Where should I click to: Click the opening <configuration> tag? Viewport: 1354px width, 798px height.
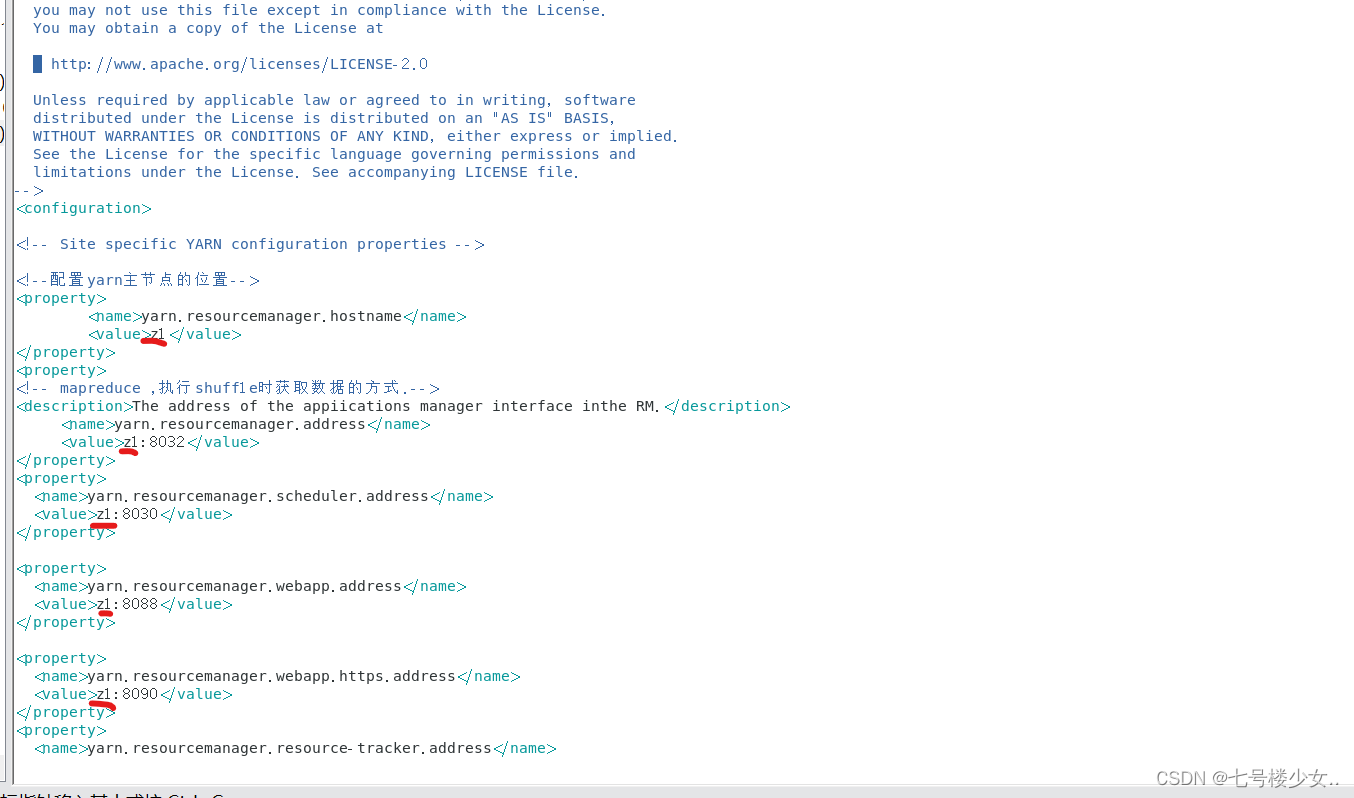click(x=84, y=208)
